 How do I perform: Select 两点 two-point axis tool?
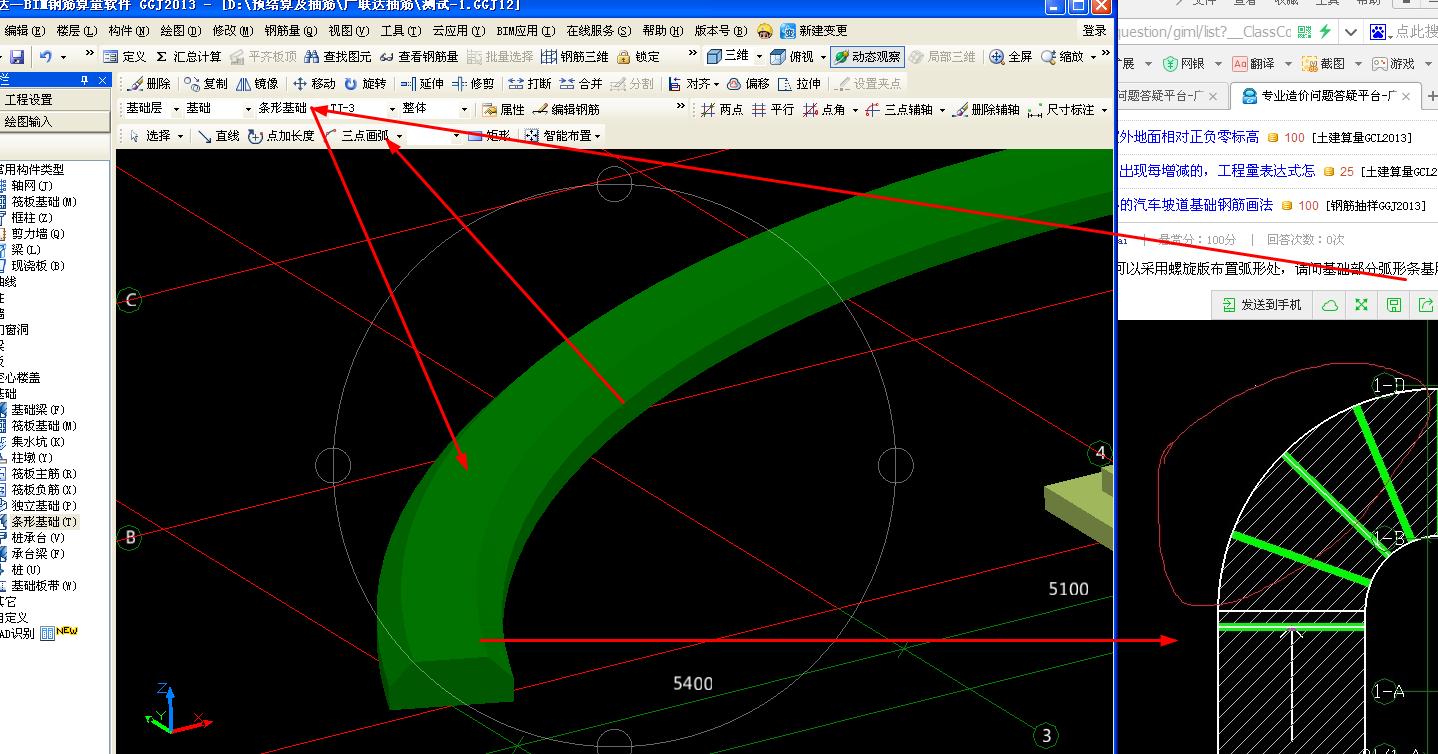point(721,109)
